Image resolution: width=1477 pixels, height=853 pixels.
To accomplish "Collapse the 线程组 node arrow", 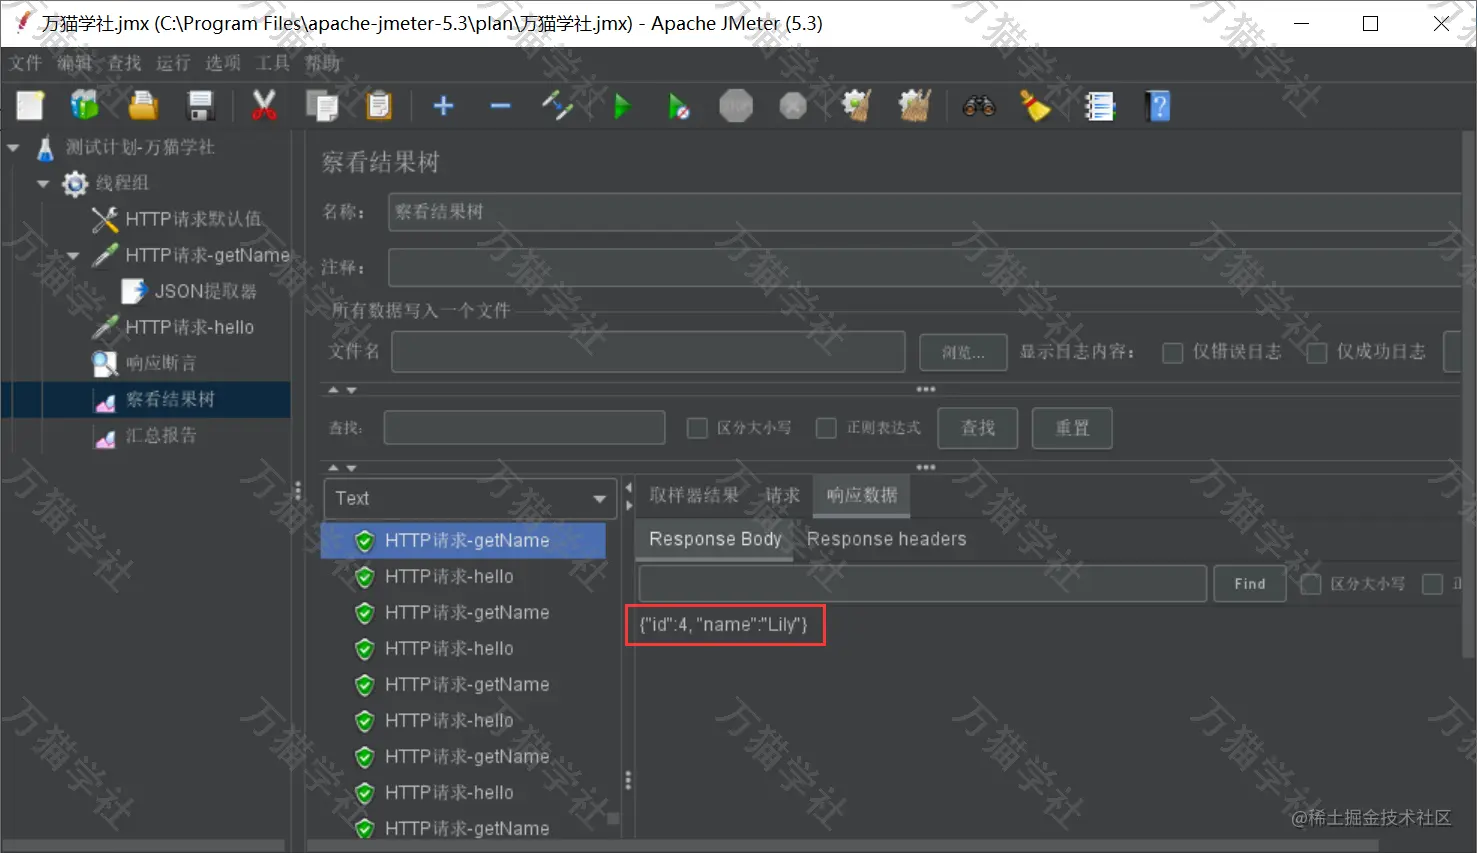I will 43,184.
